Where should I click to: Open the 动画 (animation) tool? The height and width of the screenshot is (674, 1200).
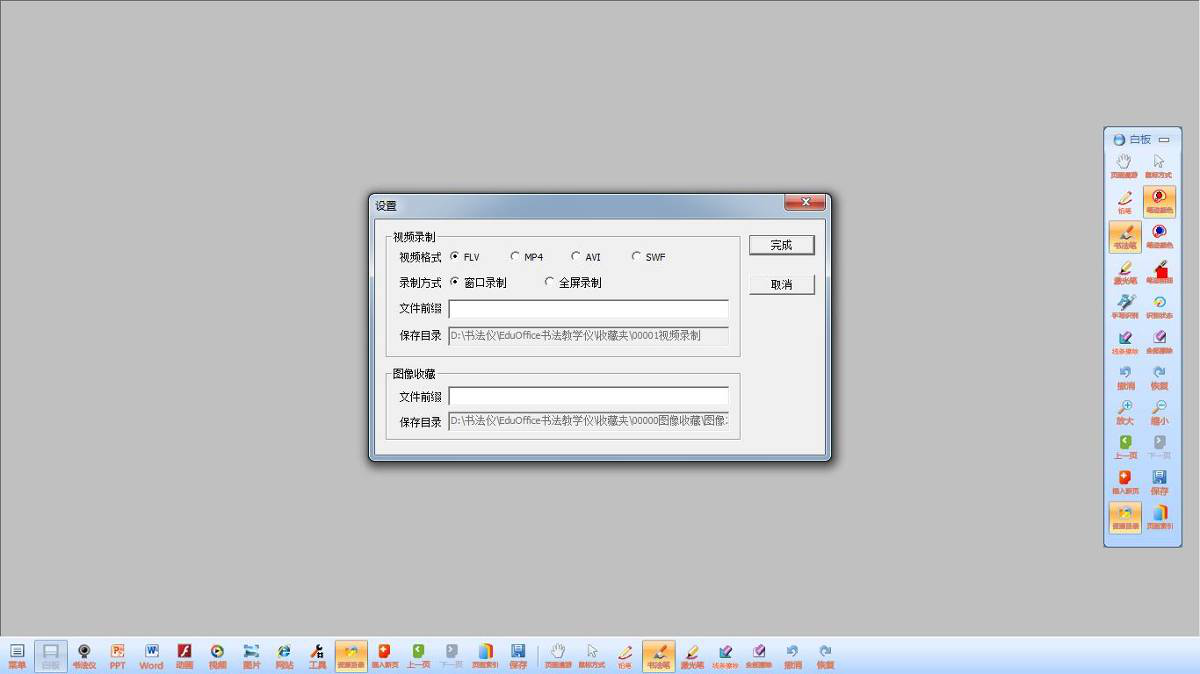coord(184,655)
